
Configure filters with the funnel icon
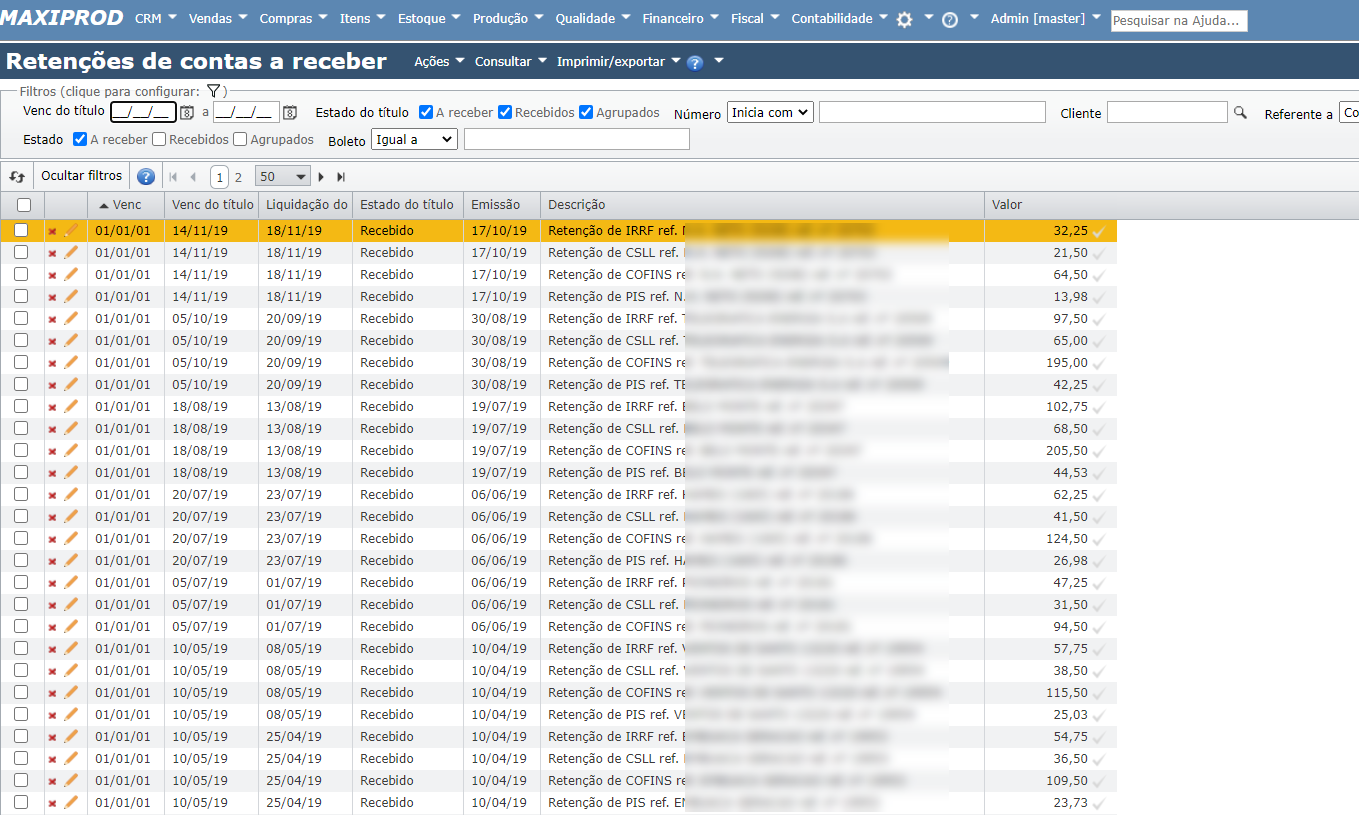pos(213,91)
